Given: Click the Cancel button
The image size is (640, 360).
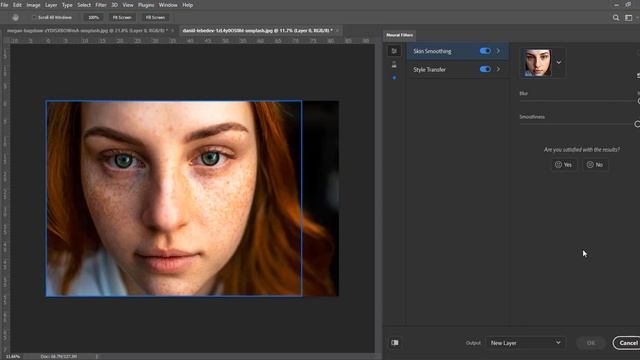Looking at the screenshot, I should pos(627,343).
